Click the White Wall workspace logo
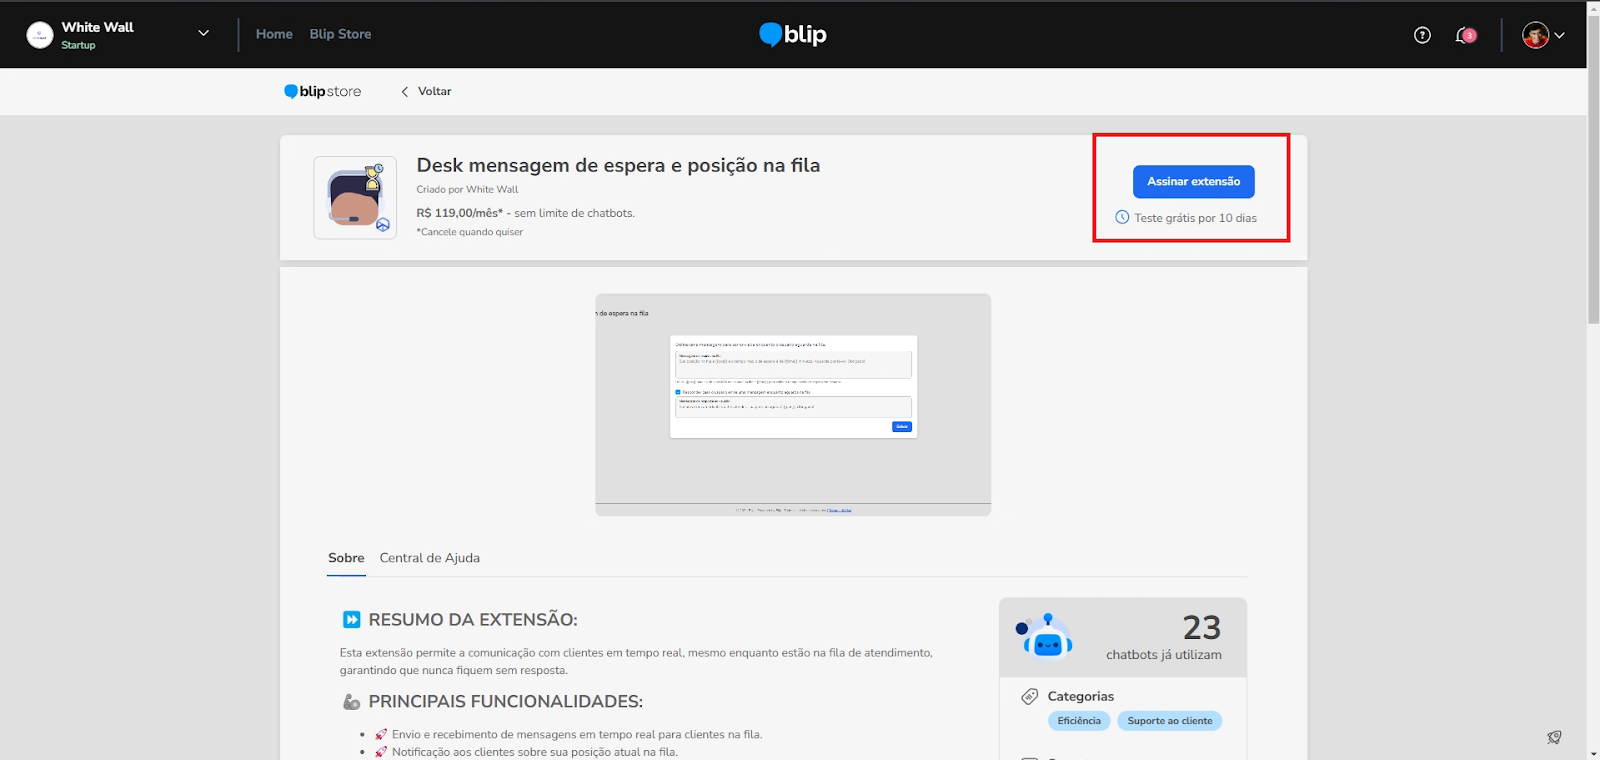The width and height of the screenshot is (1600, 760). (40, 35)
